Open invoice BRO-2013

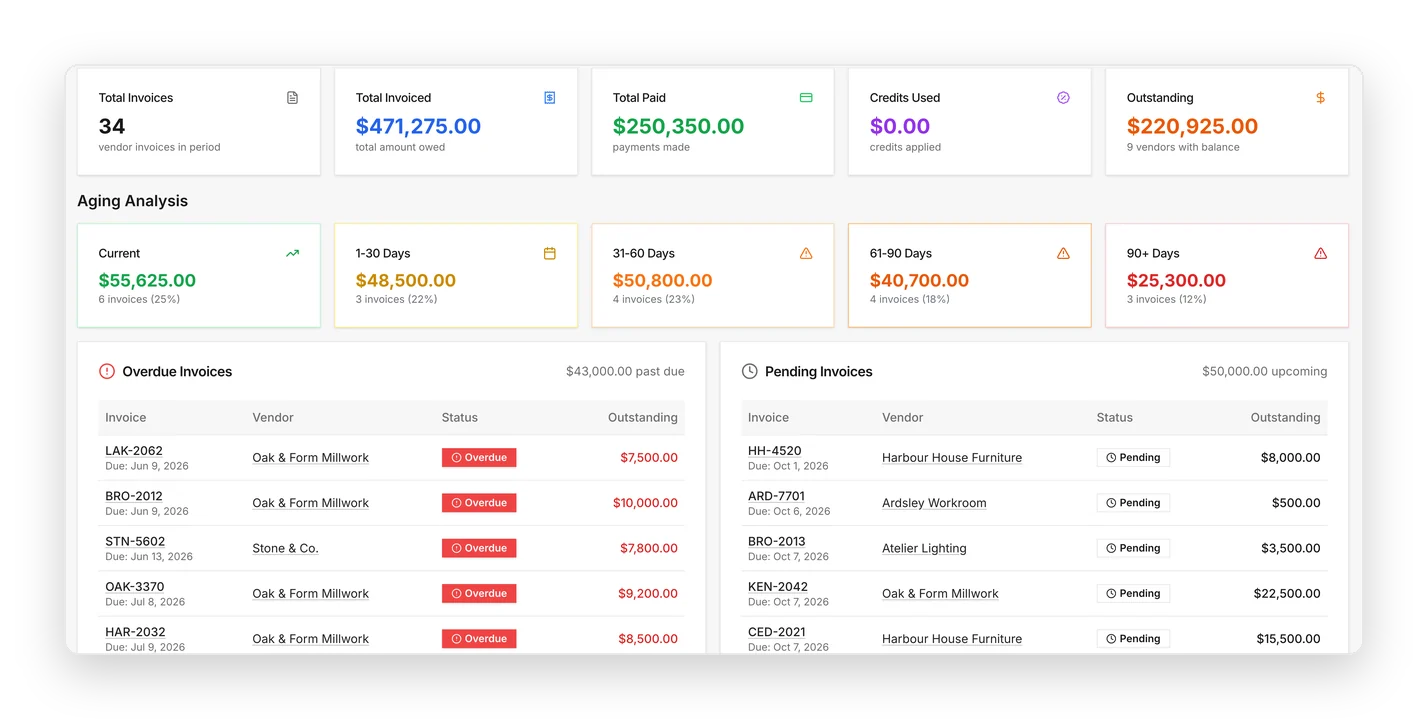point(777,541)
